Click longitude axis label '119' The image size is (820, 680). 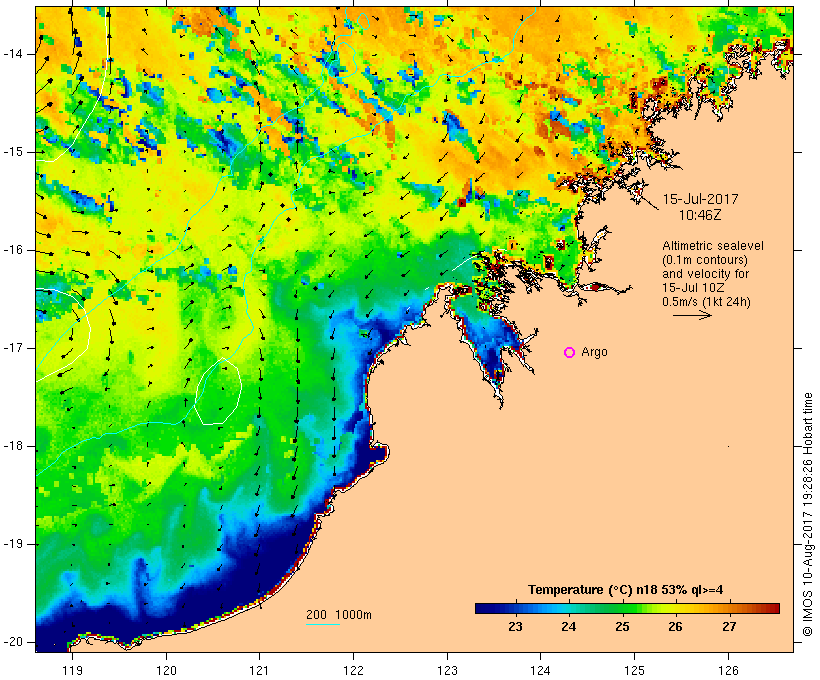72,670
